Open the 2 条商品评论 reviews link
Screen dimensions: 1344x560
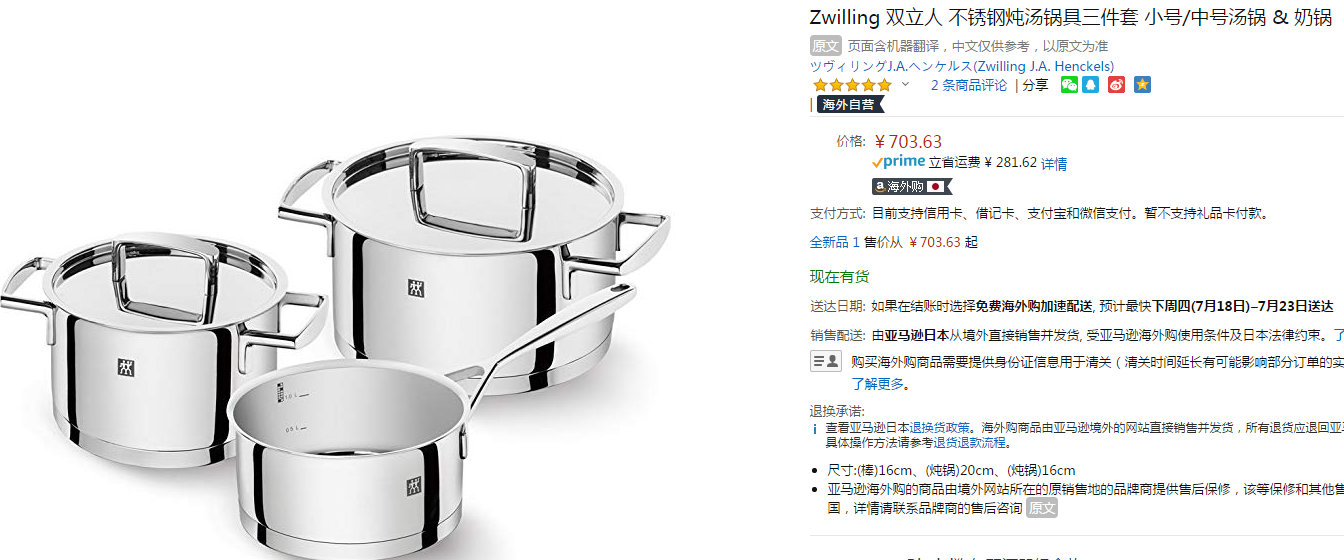click(969, 85)
